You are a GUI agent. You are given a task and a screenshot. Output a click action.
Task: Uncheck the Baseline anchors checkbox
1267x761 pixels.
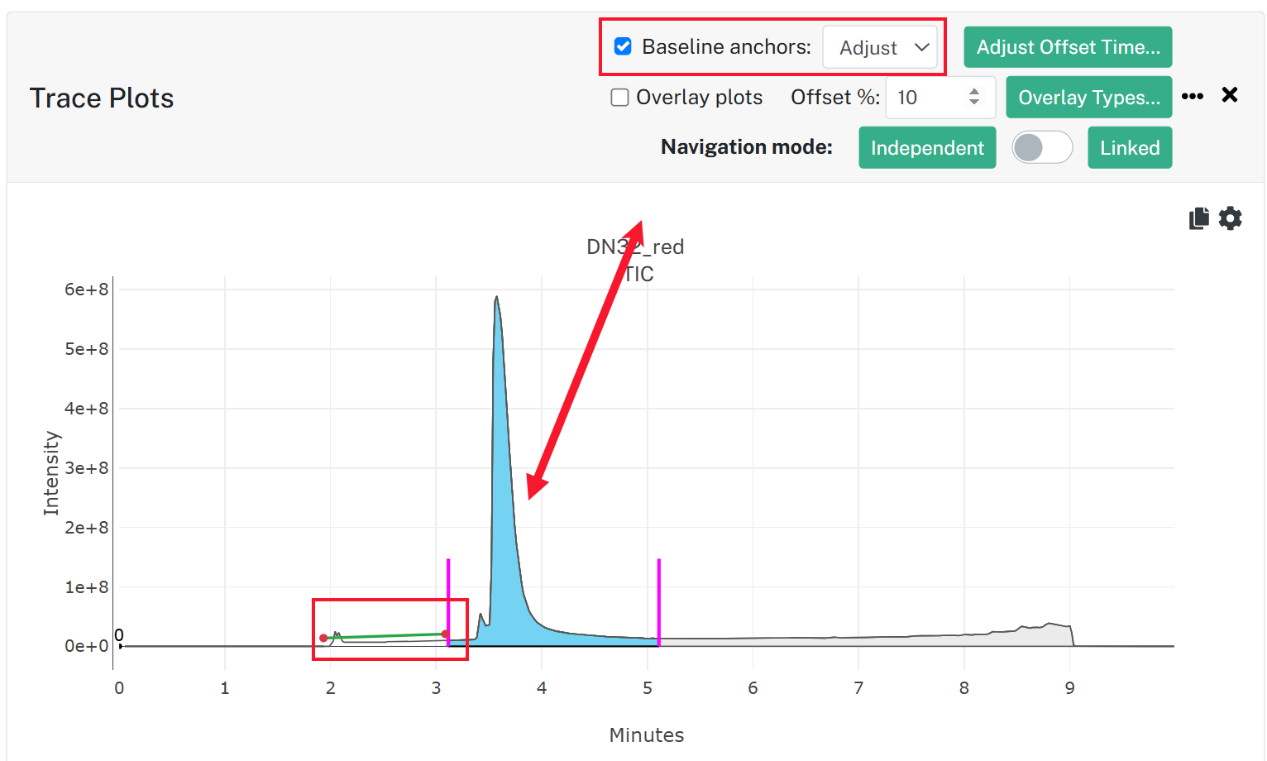623,47
